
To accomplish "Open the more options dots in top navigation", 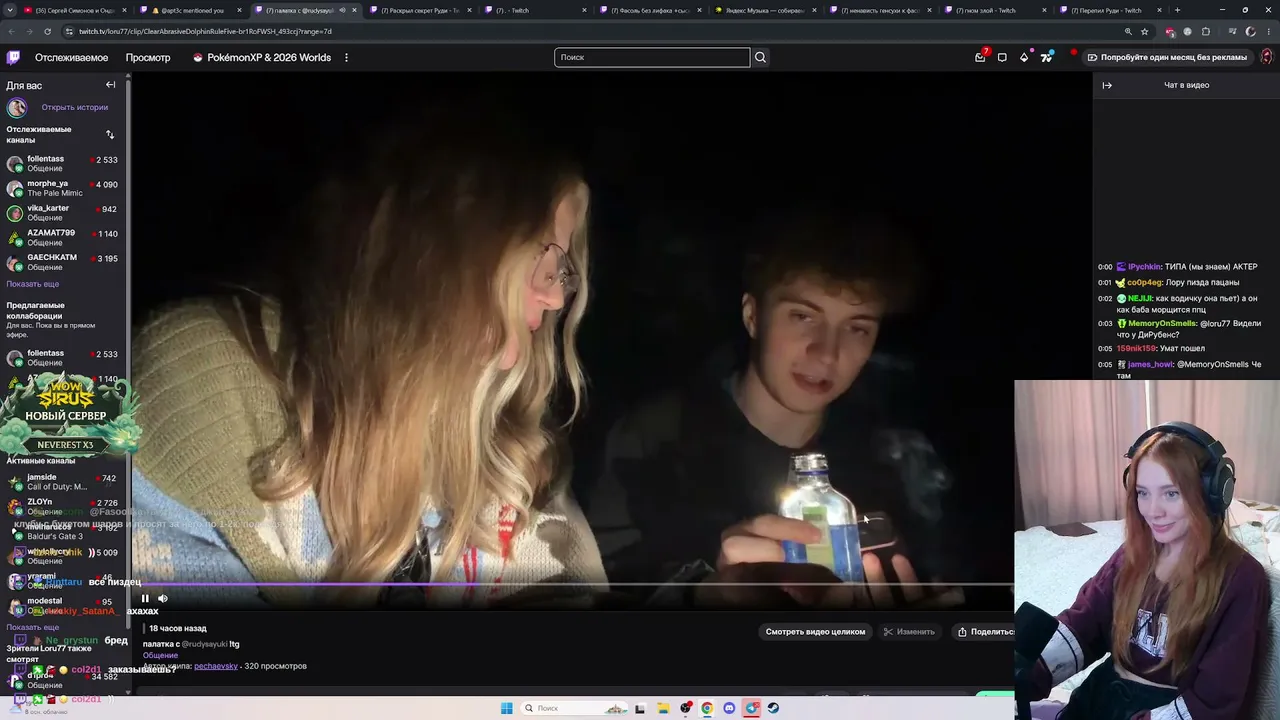I will tap(346, 57).
